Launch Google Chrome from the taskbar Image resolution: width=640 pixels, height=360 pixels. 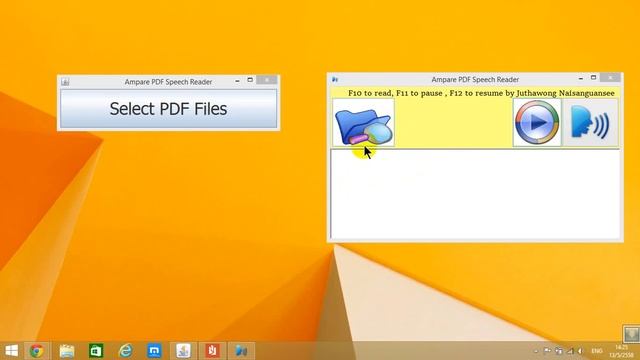pos(37,351)
